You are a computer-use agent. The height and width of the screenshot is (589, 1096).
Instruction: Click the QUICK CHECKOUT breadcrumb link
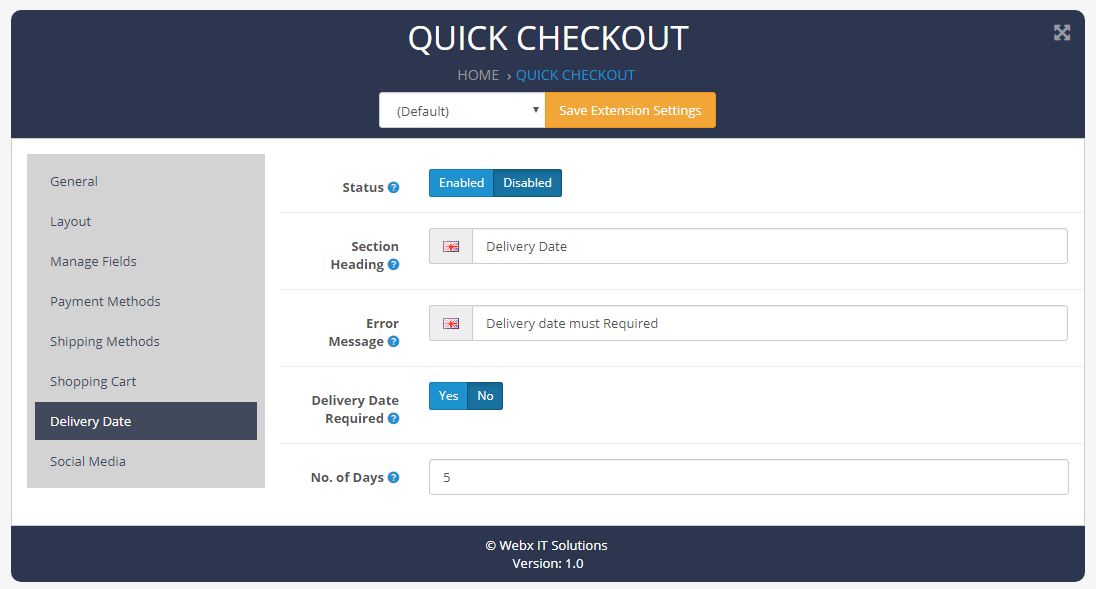(x=575, y=75)
